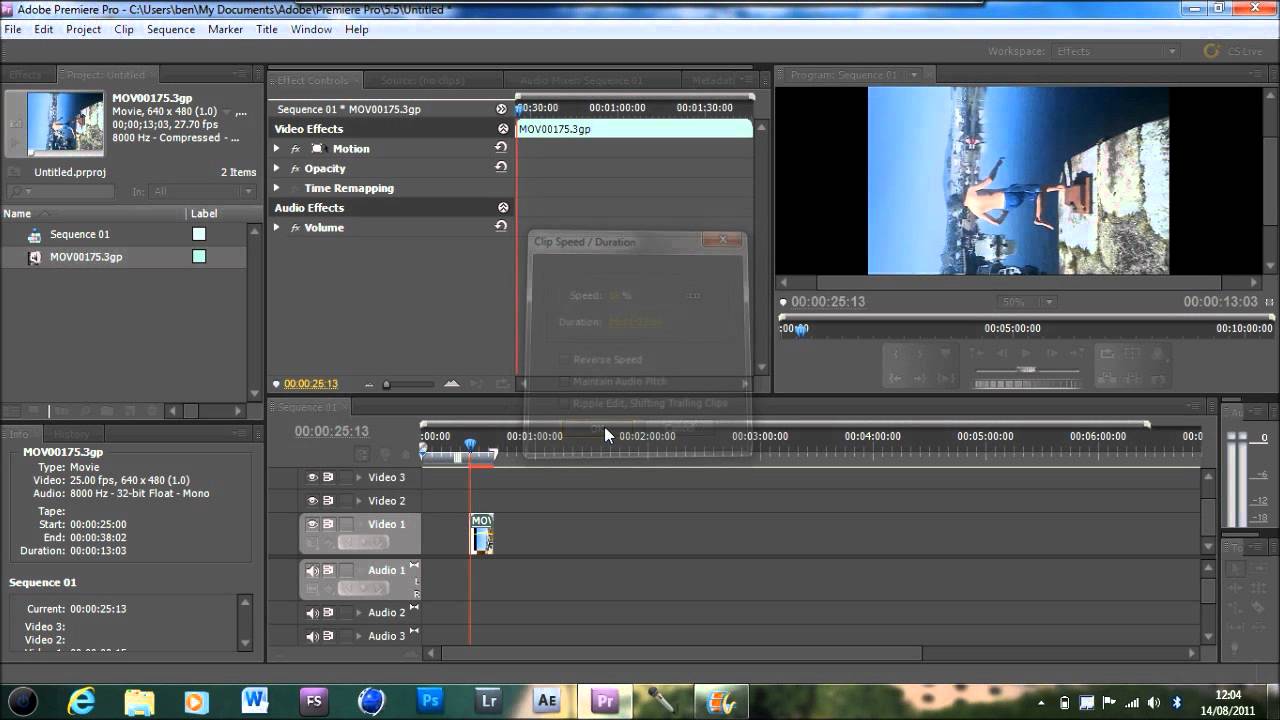Toggle the Opacity fx effect off
1280x720 pixels.
pyautogui.click(x=296, y=168)
